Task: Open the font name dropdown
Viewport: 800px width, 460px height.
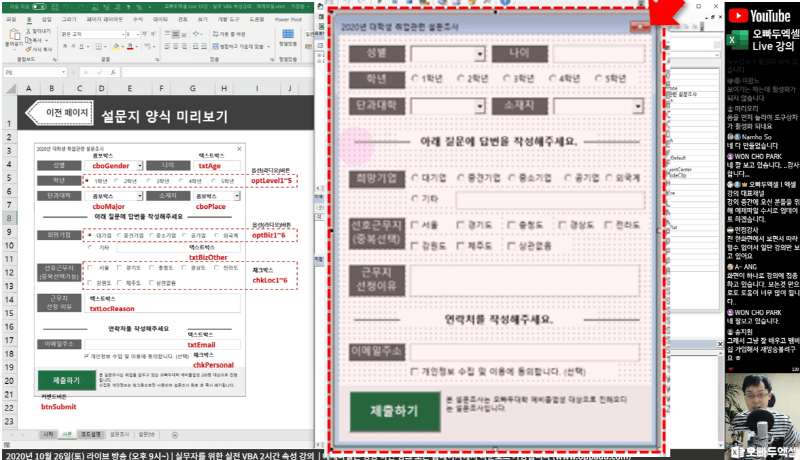Action: [123, 35]
